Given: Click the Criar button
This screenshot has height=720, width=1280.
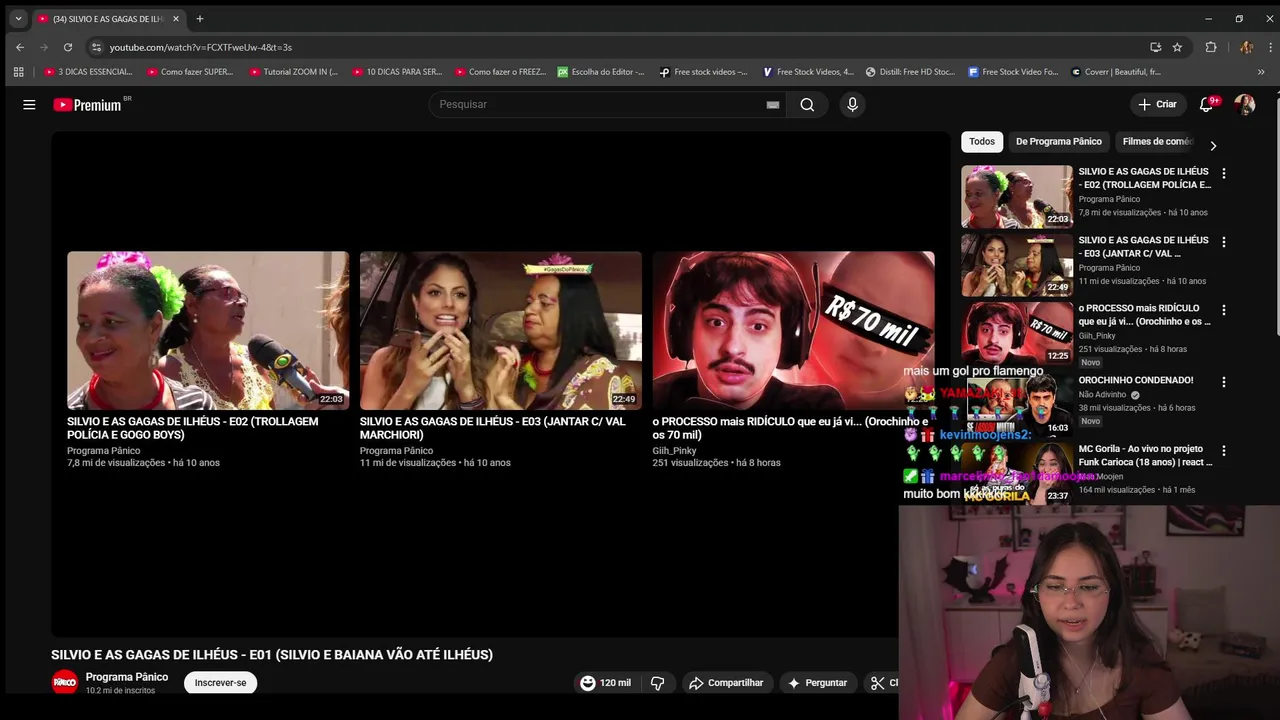Looking at the screenshot, I should [x=1157, y=104].
